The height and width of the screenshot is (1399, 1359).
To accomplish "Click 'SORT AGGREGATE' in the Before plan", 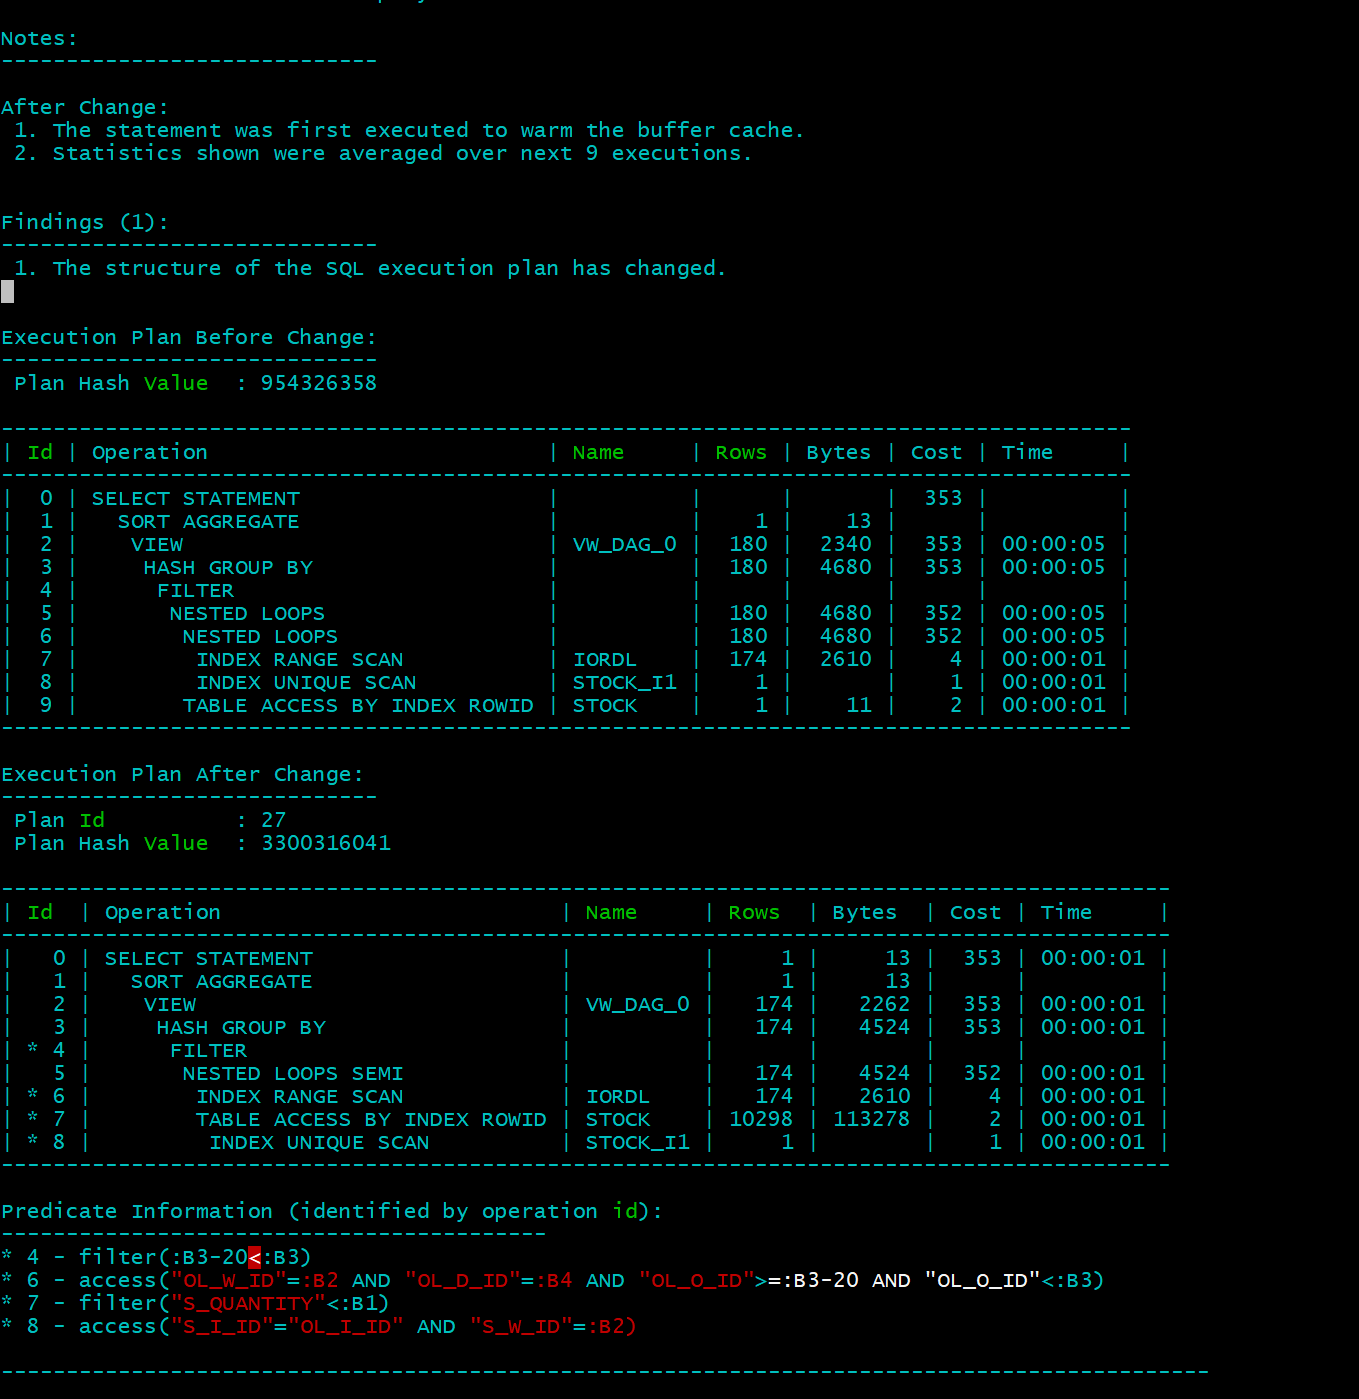I will click(209, 522).
